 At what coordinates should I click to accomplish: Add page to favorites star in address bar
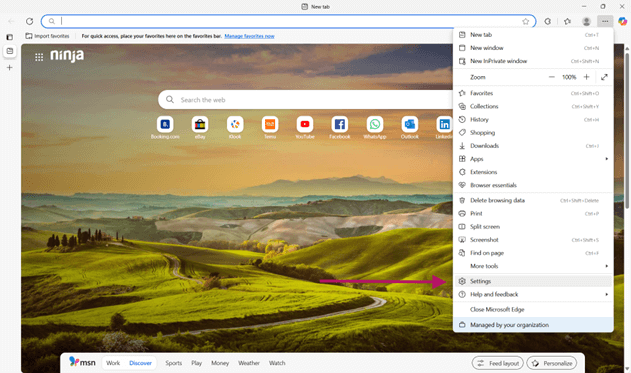coord(526,21)
